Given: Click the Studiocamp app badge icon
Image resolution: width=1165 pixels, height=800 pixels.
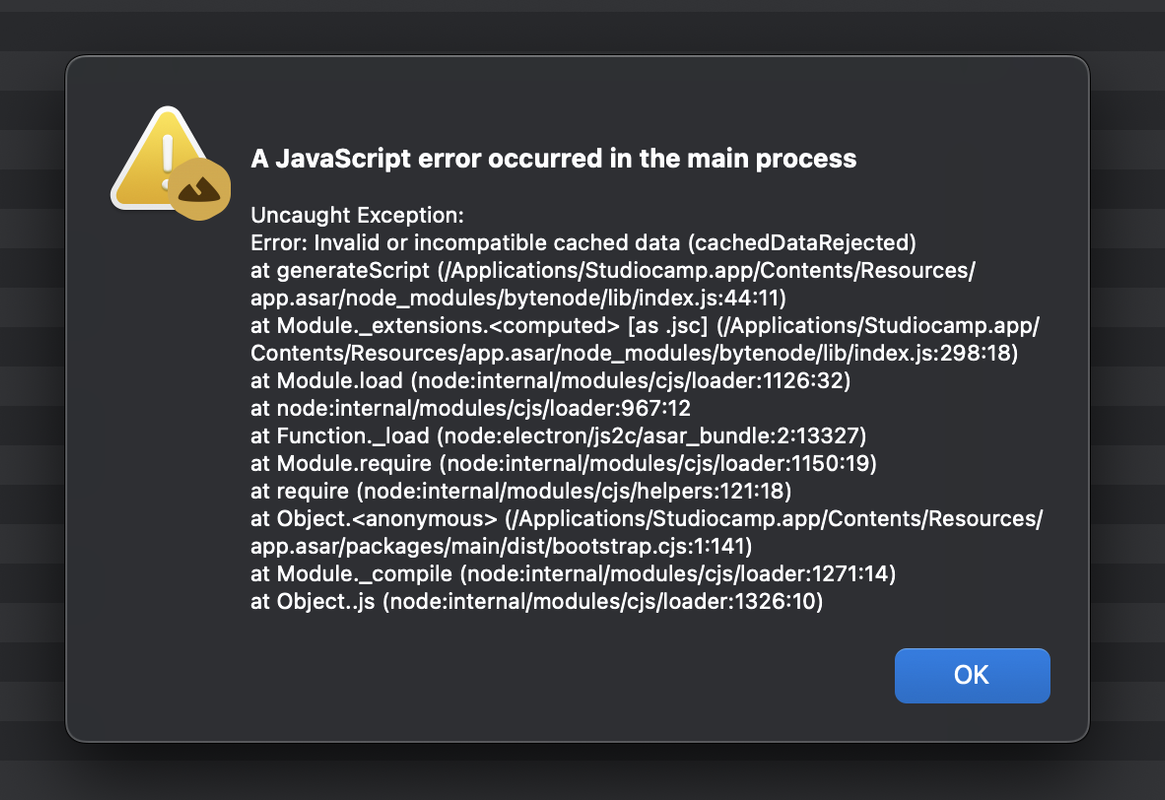Looking at the screenshot, I should tap(199, 189).
